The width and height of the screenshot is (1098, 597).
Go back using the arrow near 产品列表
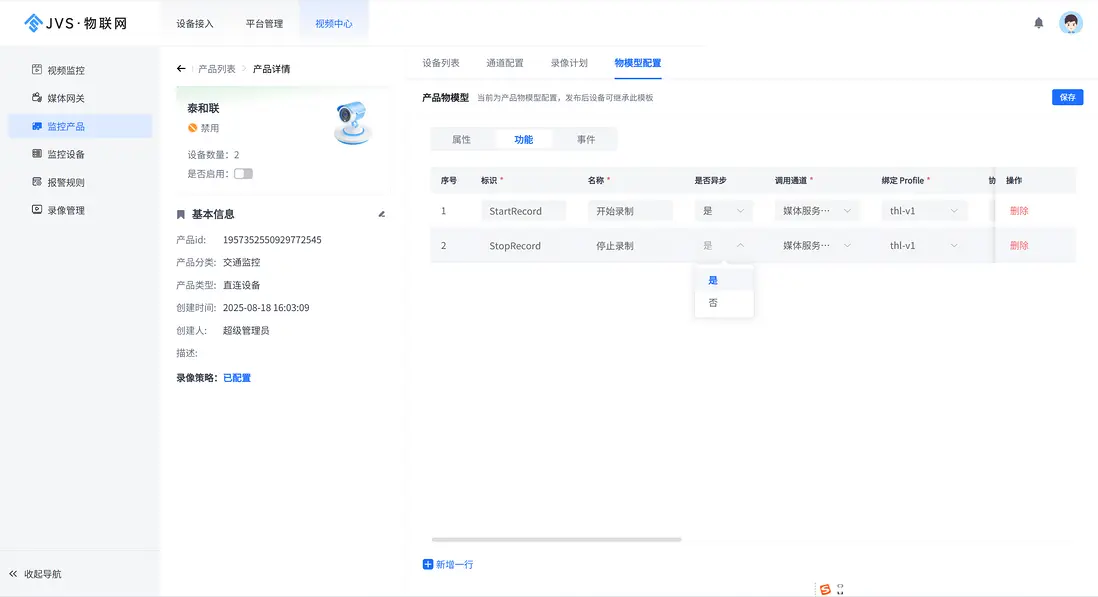[x=180, y=68]
